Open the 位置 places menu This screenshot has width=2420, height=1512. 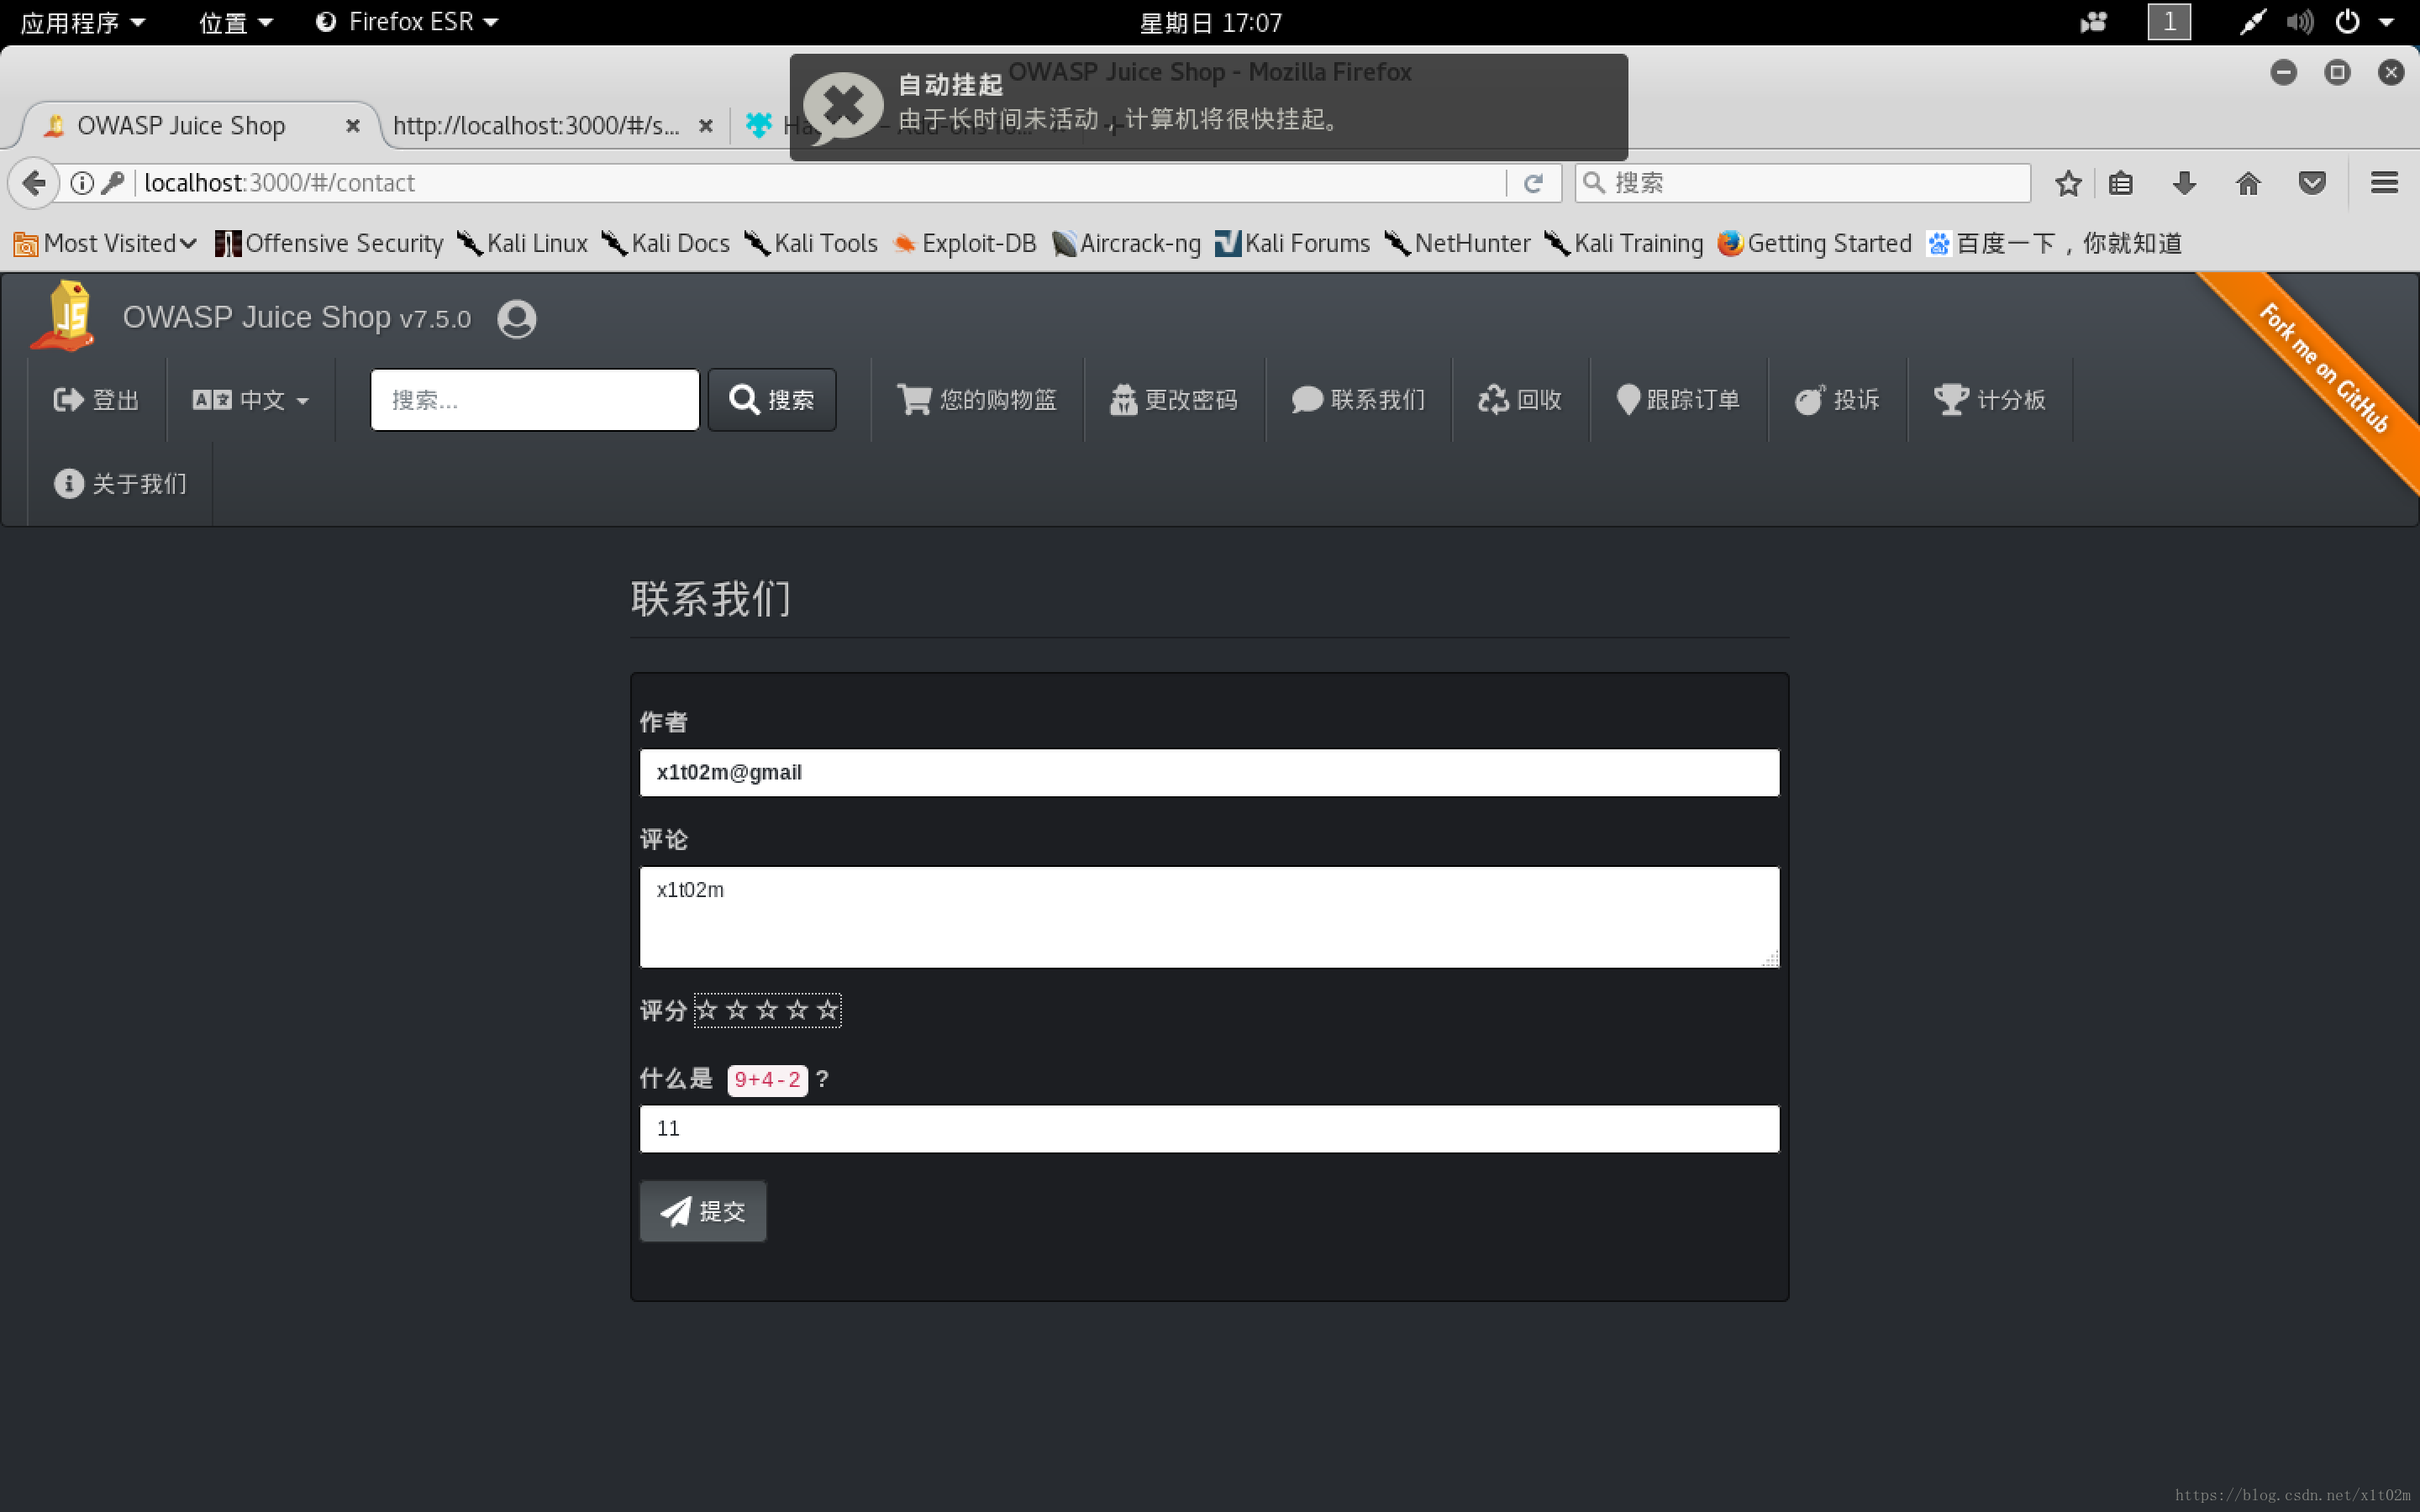click(236, 22)
